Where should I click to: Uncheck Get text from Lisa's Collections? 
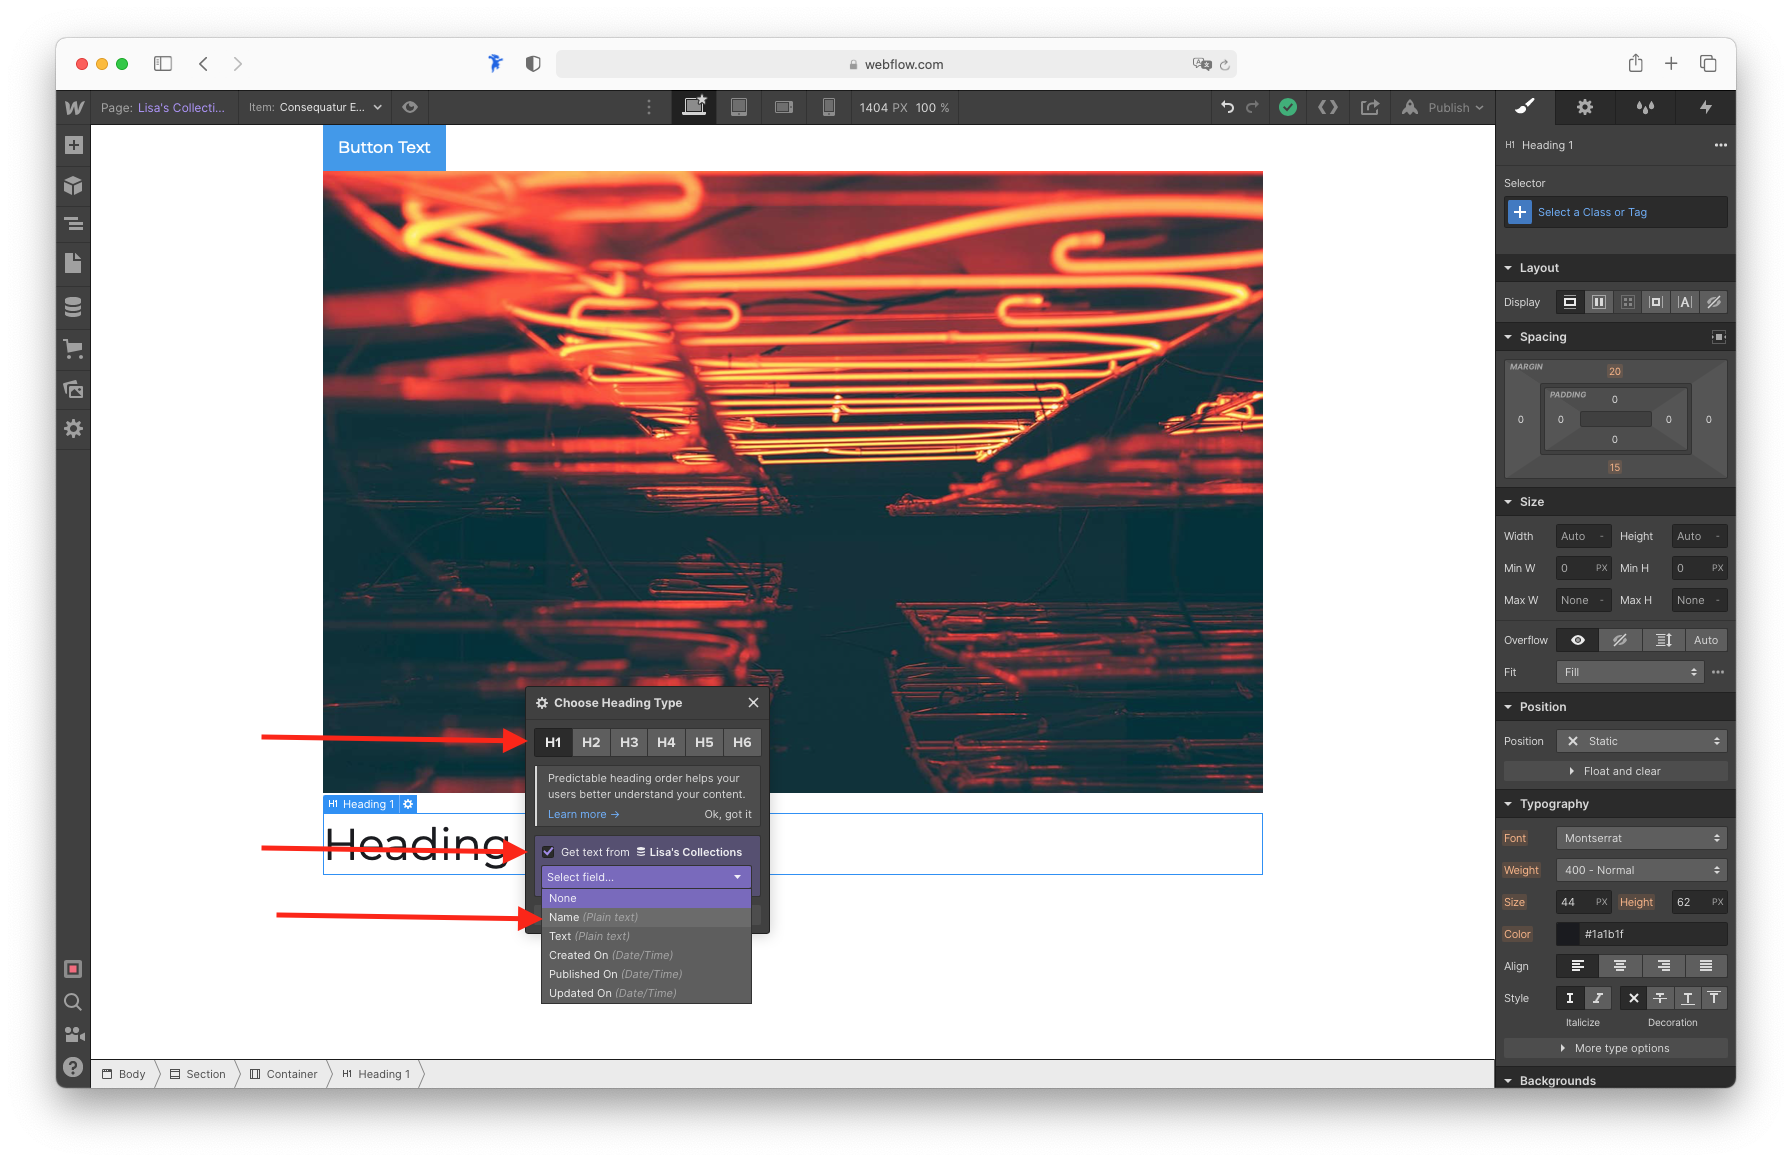click(548, 851)
